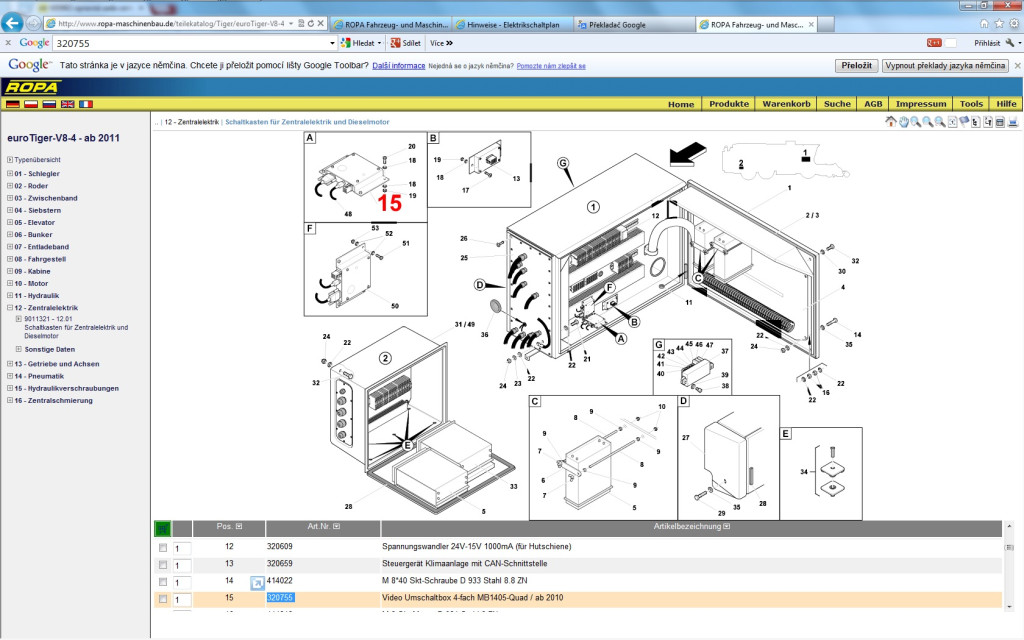Switch to the German flag language
The height and width of the screenshot is (640, 1024).
pyautogui.click(x=12, y=104)
